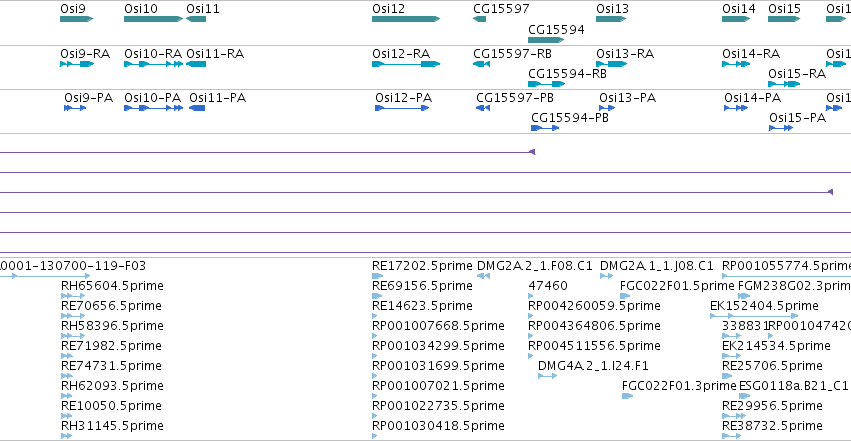Select the DMG4A.2_1.I24.F1 feature glyph

tap(548, 376)
